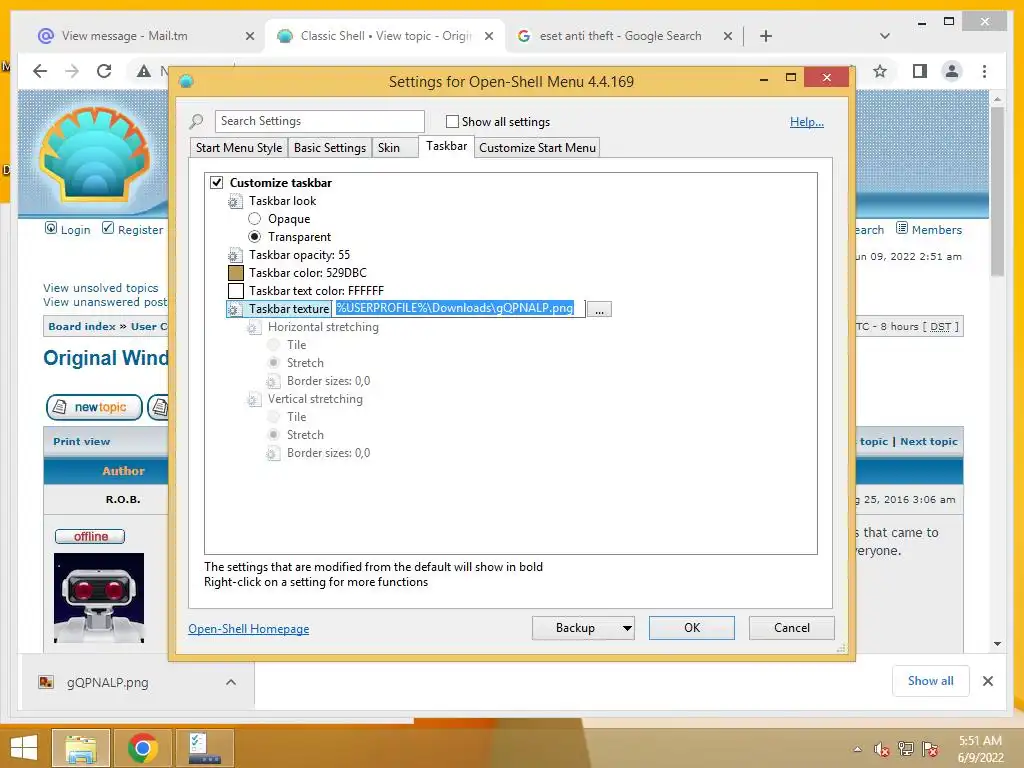Click the Taskbar text color swatch

(x=236, y=291)
